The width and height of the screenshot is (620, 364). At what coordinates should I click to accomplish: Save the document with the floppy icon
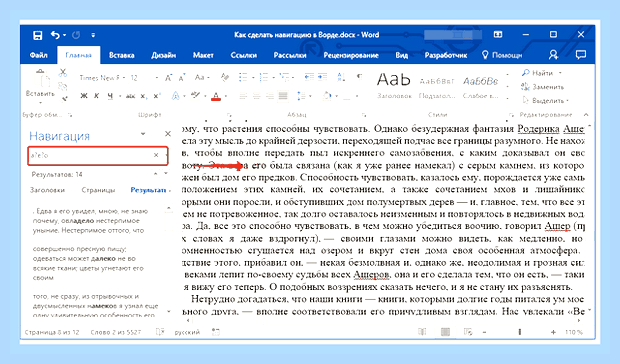click(38, 35)
